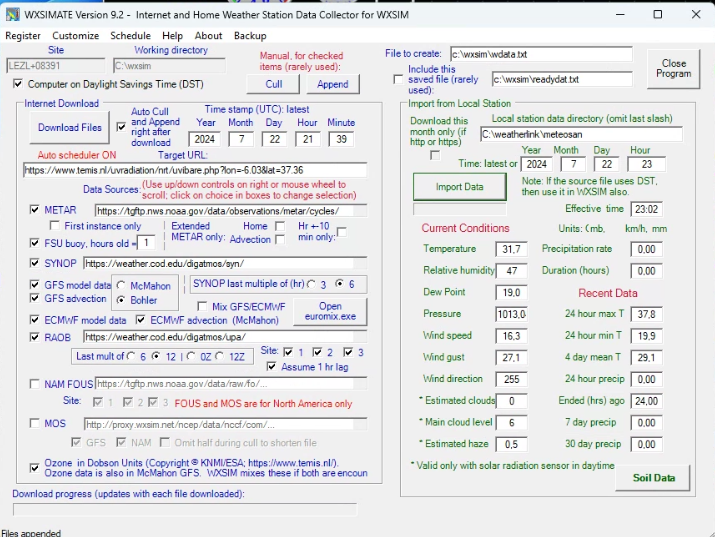Click the Target URL input field

pyautogui.click(x=195, y=170)
